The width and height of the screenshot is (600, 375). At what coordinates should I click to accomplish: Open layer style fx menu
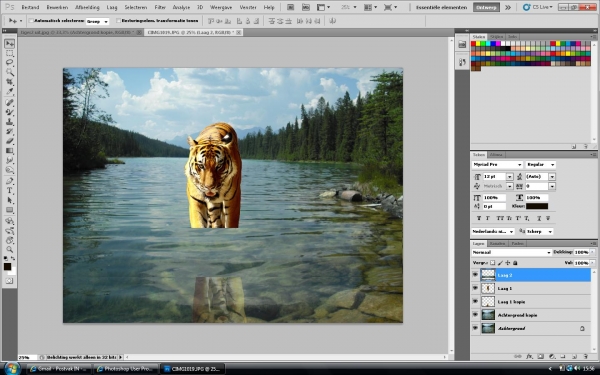coord(529,356)
